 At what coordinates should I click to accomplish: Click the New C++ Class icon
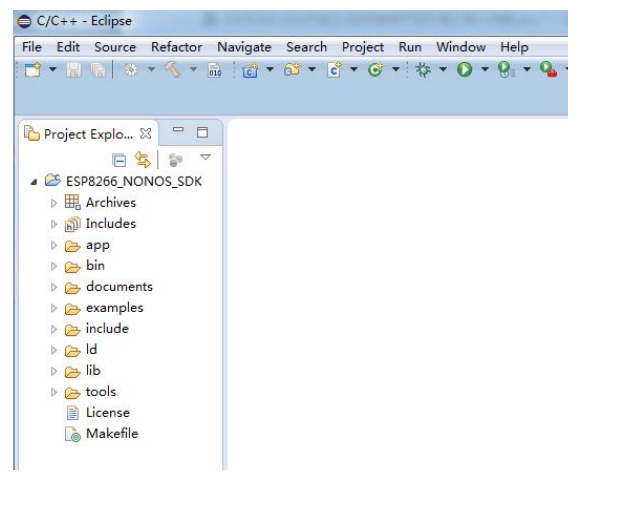pyautogui.click(x=375, y=70)
